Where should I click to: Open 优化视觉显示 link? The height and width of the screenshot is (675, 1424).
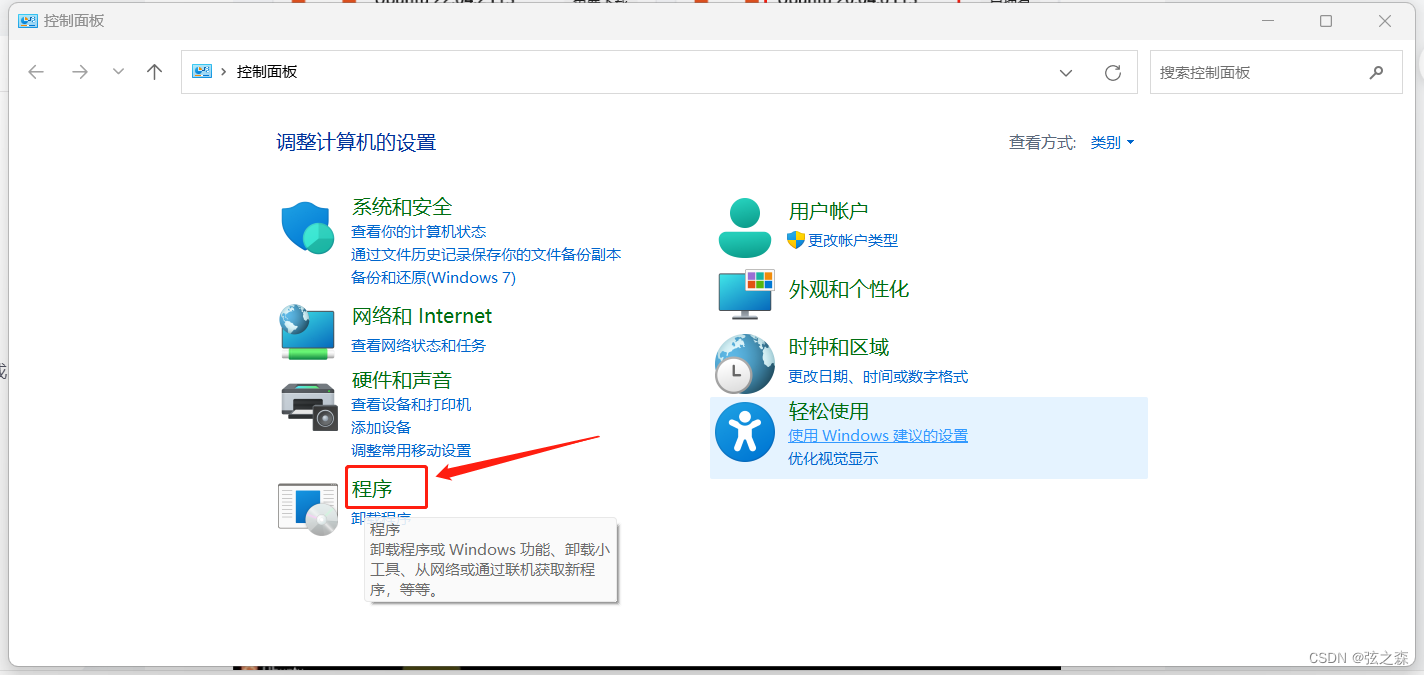tap(833, 458)
